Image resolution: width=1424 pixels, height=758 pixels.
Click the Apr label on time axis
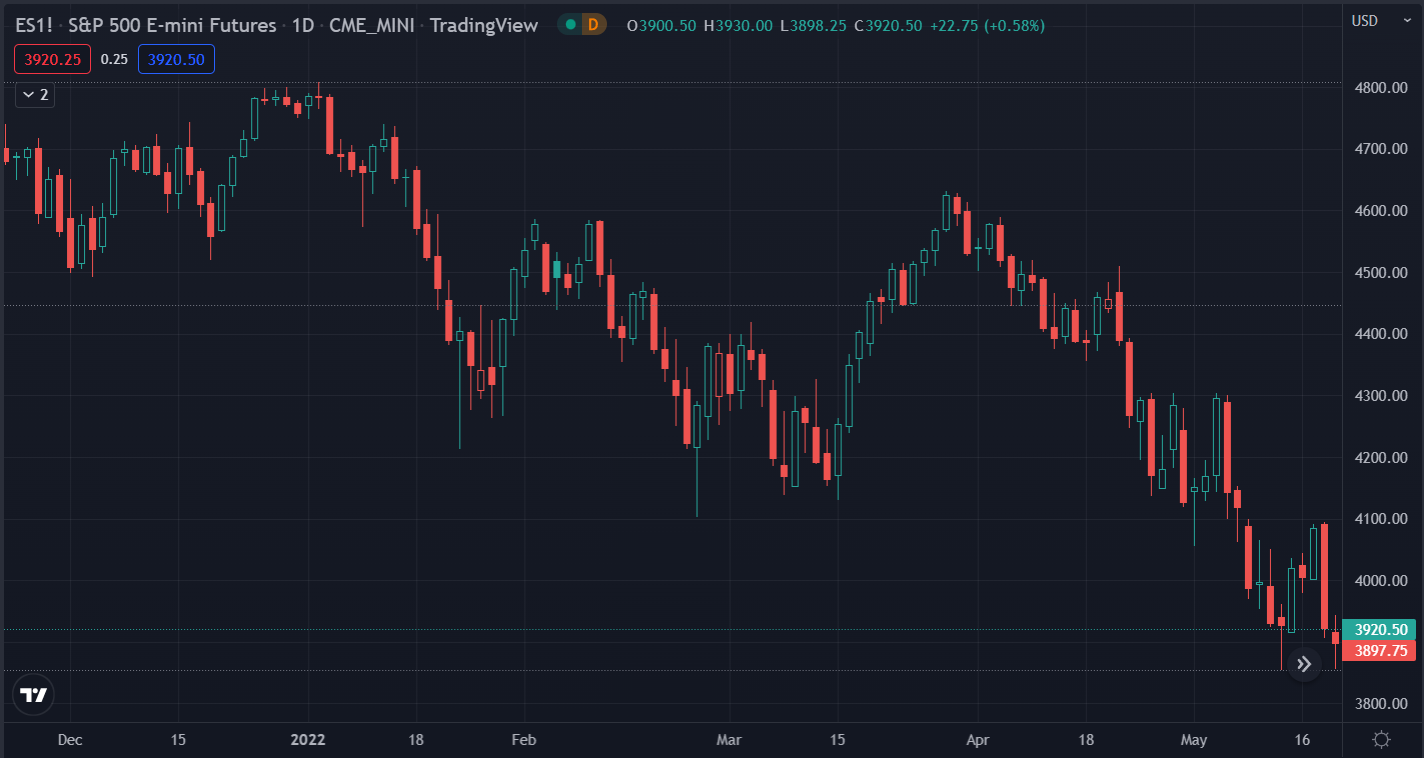(978, 740)
